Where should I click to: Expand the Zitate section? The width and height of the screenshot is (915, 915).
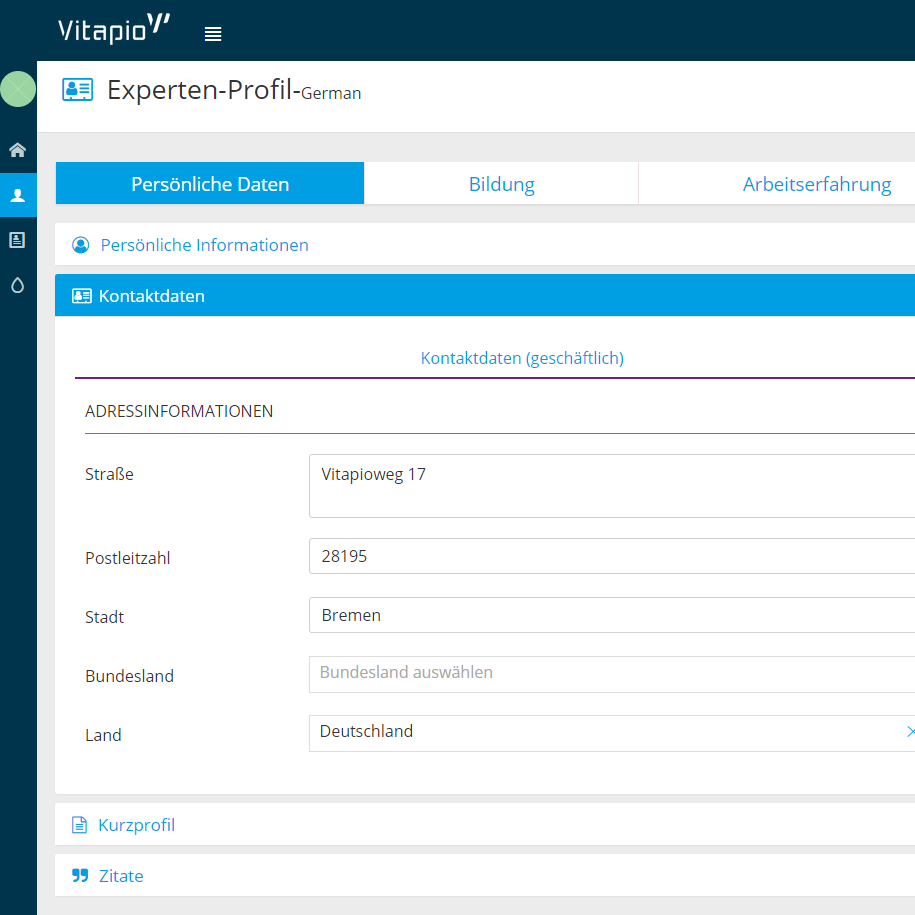click(x=121, y=876)
